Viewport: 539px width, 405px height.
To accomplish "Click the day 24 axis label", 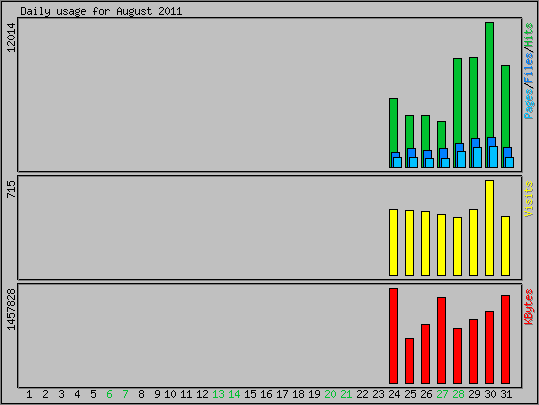I will coord(394,394).
